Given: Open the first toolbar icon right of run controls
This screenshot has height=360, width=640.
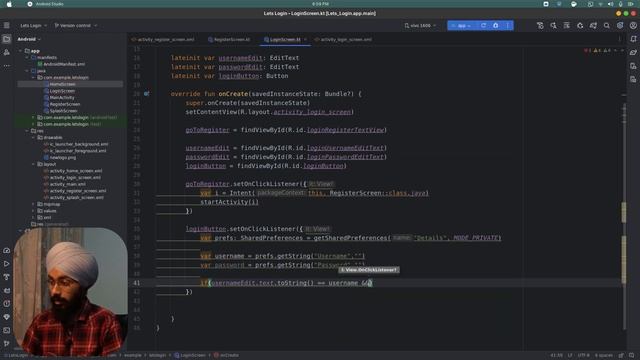Looking at the screenshot, I should [540, 25].
